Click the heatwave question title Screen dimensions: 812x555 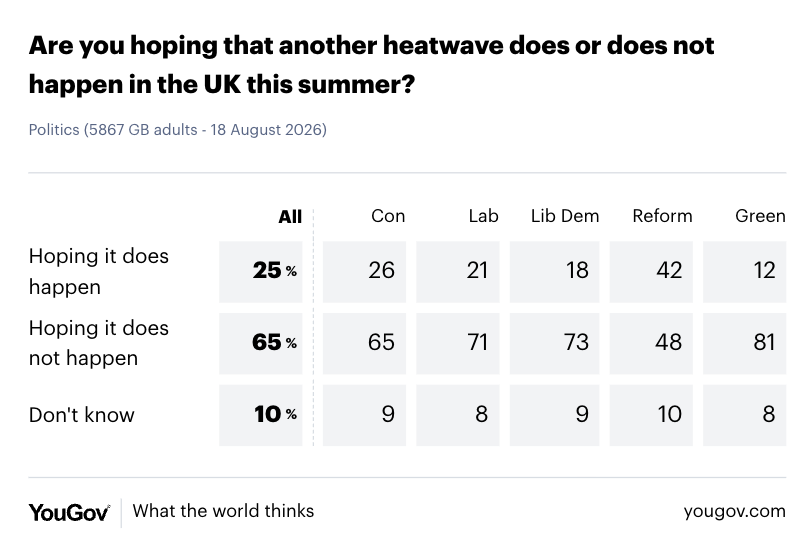(371, 65)
